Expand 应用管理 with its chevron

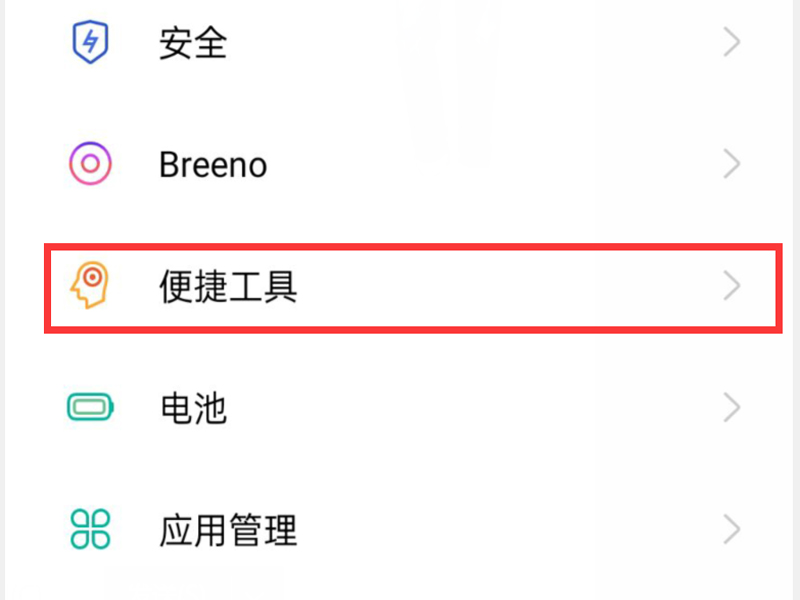pyautogui.click(x=732, y=530)
